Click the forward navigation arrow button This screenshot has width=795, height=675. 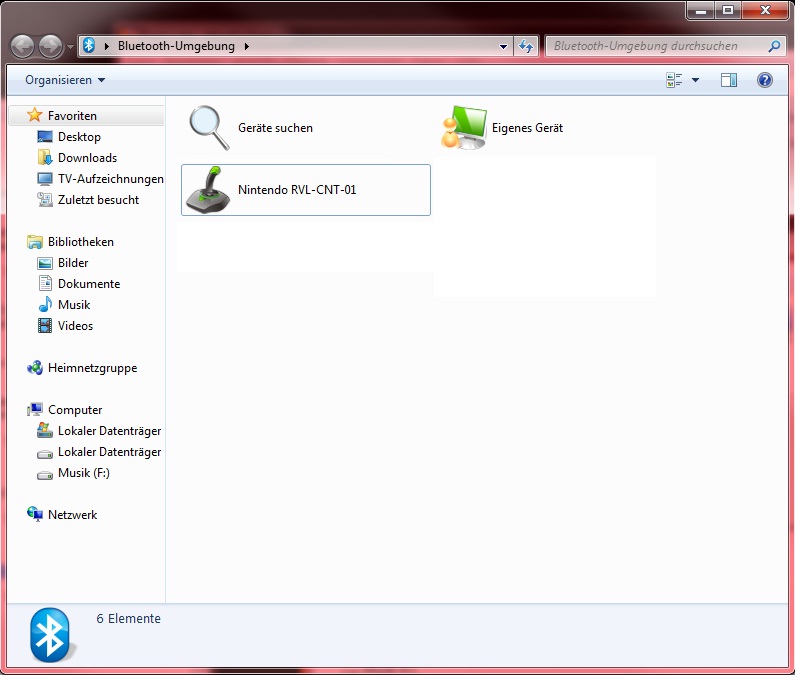pos(50,46)
